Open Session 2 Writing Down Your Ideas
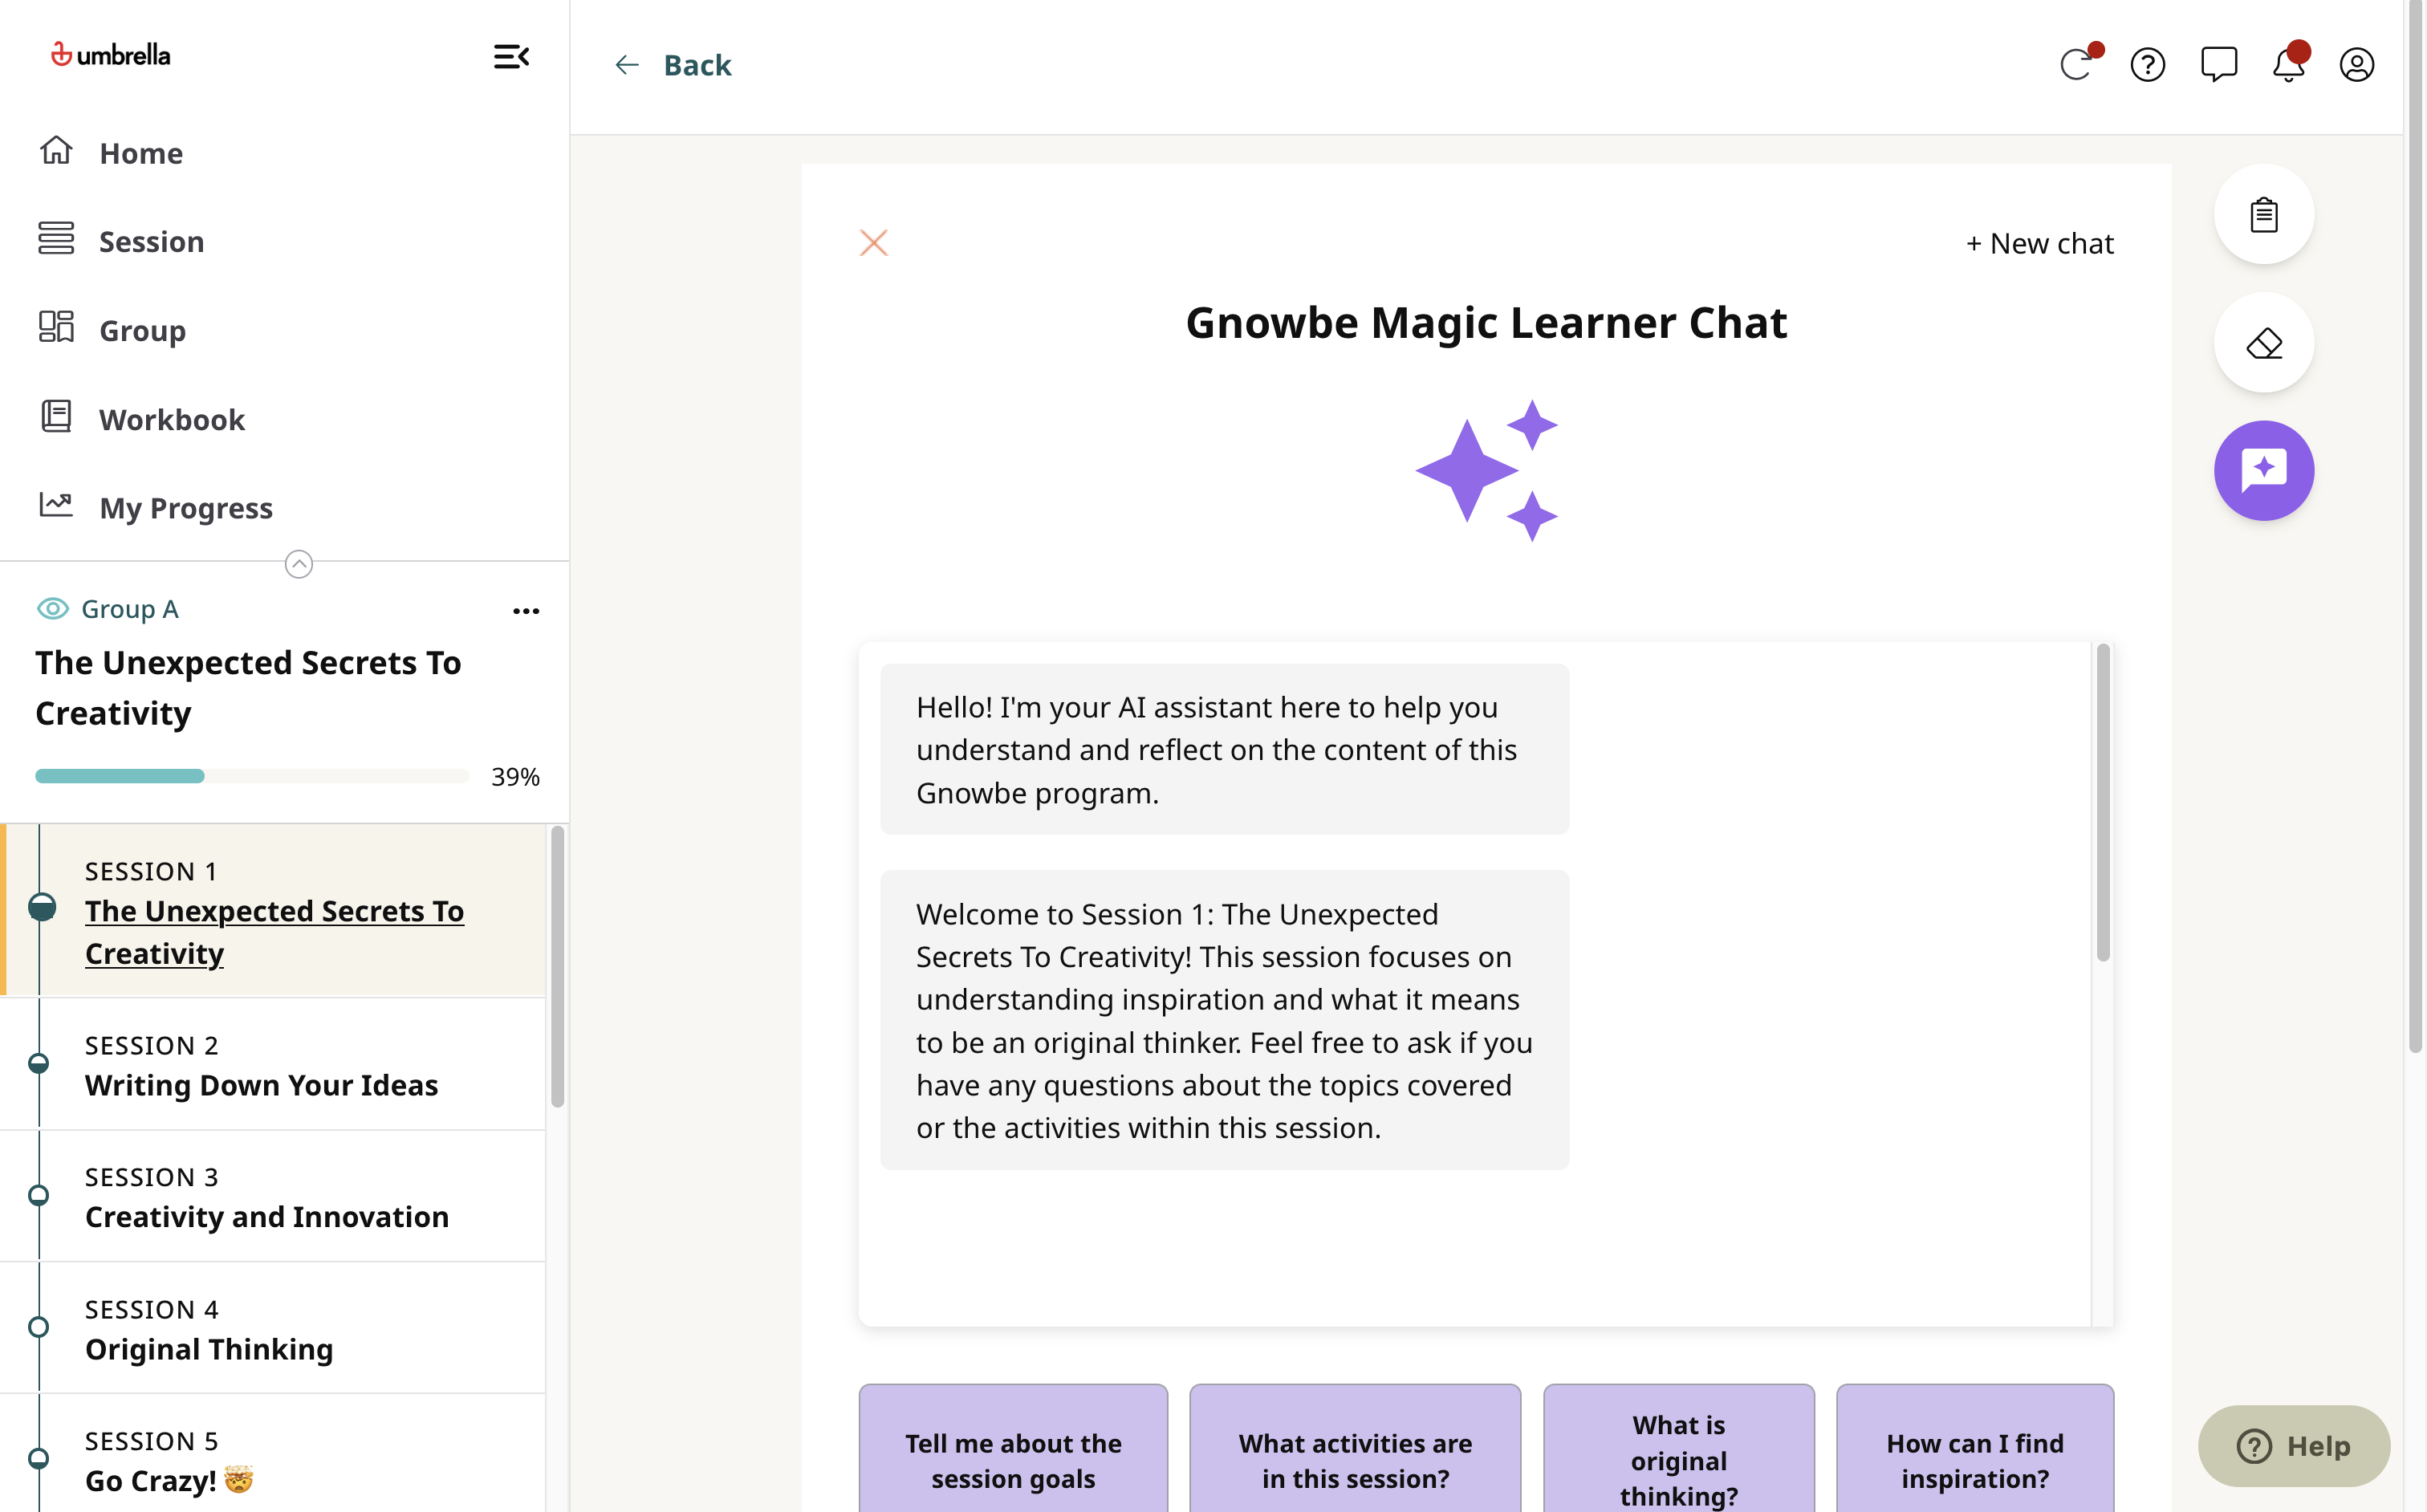 pyautogui.click(x=274, y=1064)
